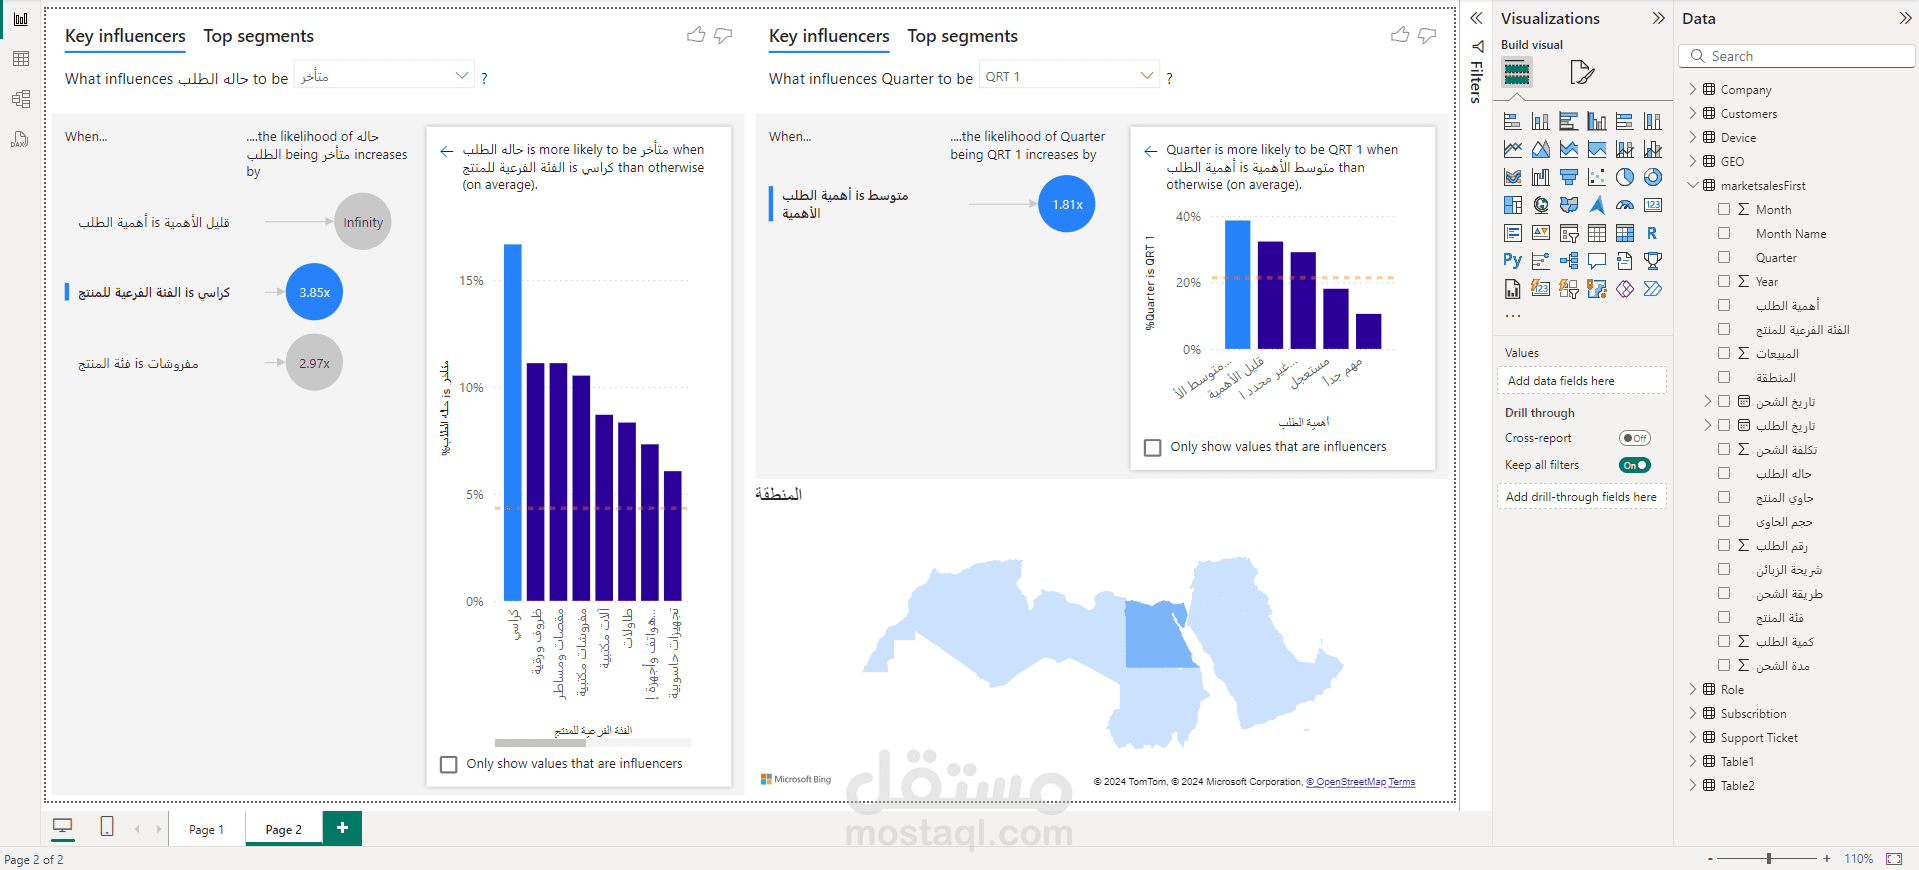Choose the Treemap visual
1919x870 pixels.
pos(1513,205)
